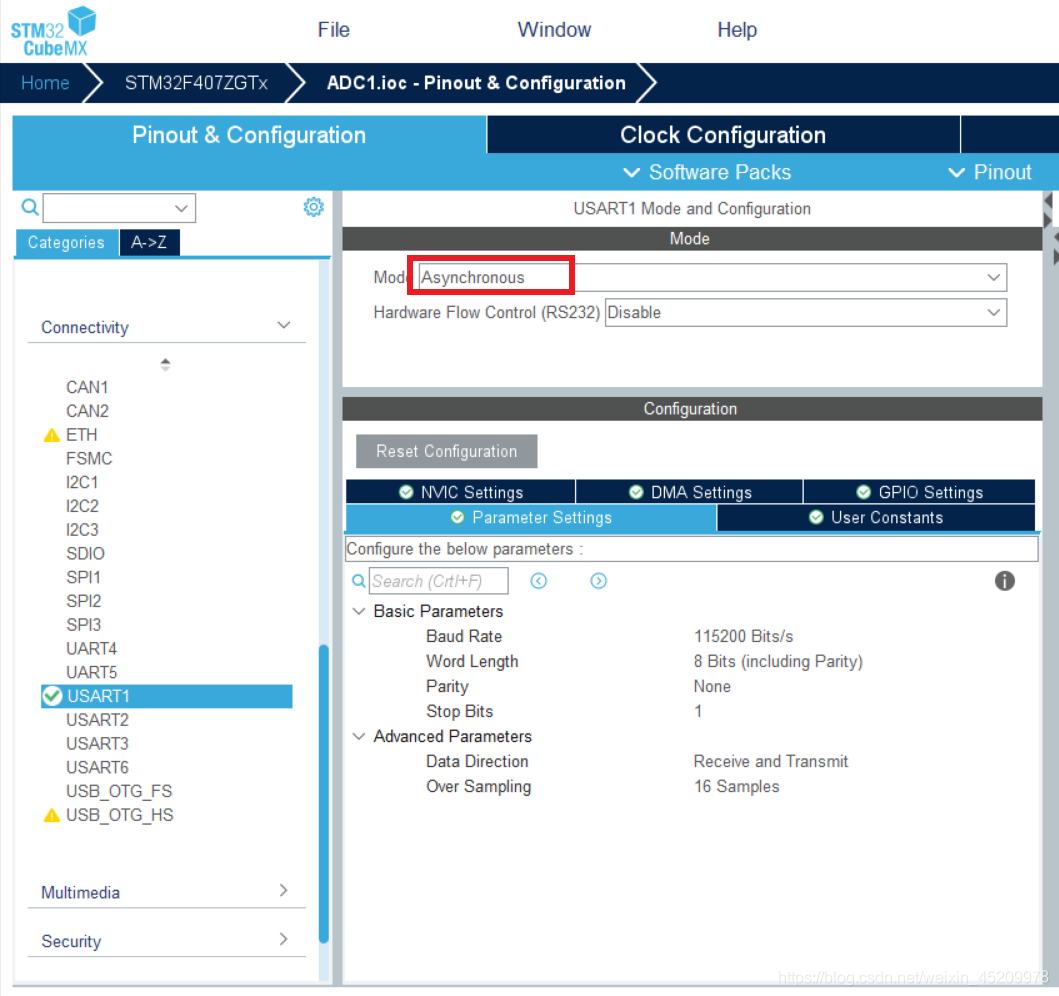Image resolution: width=1059 pixels, height=996 pixels.
Task: Click the parameter search magnifier icon
Action: point(359,581)
